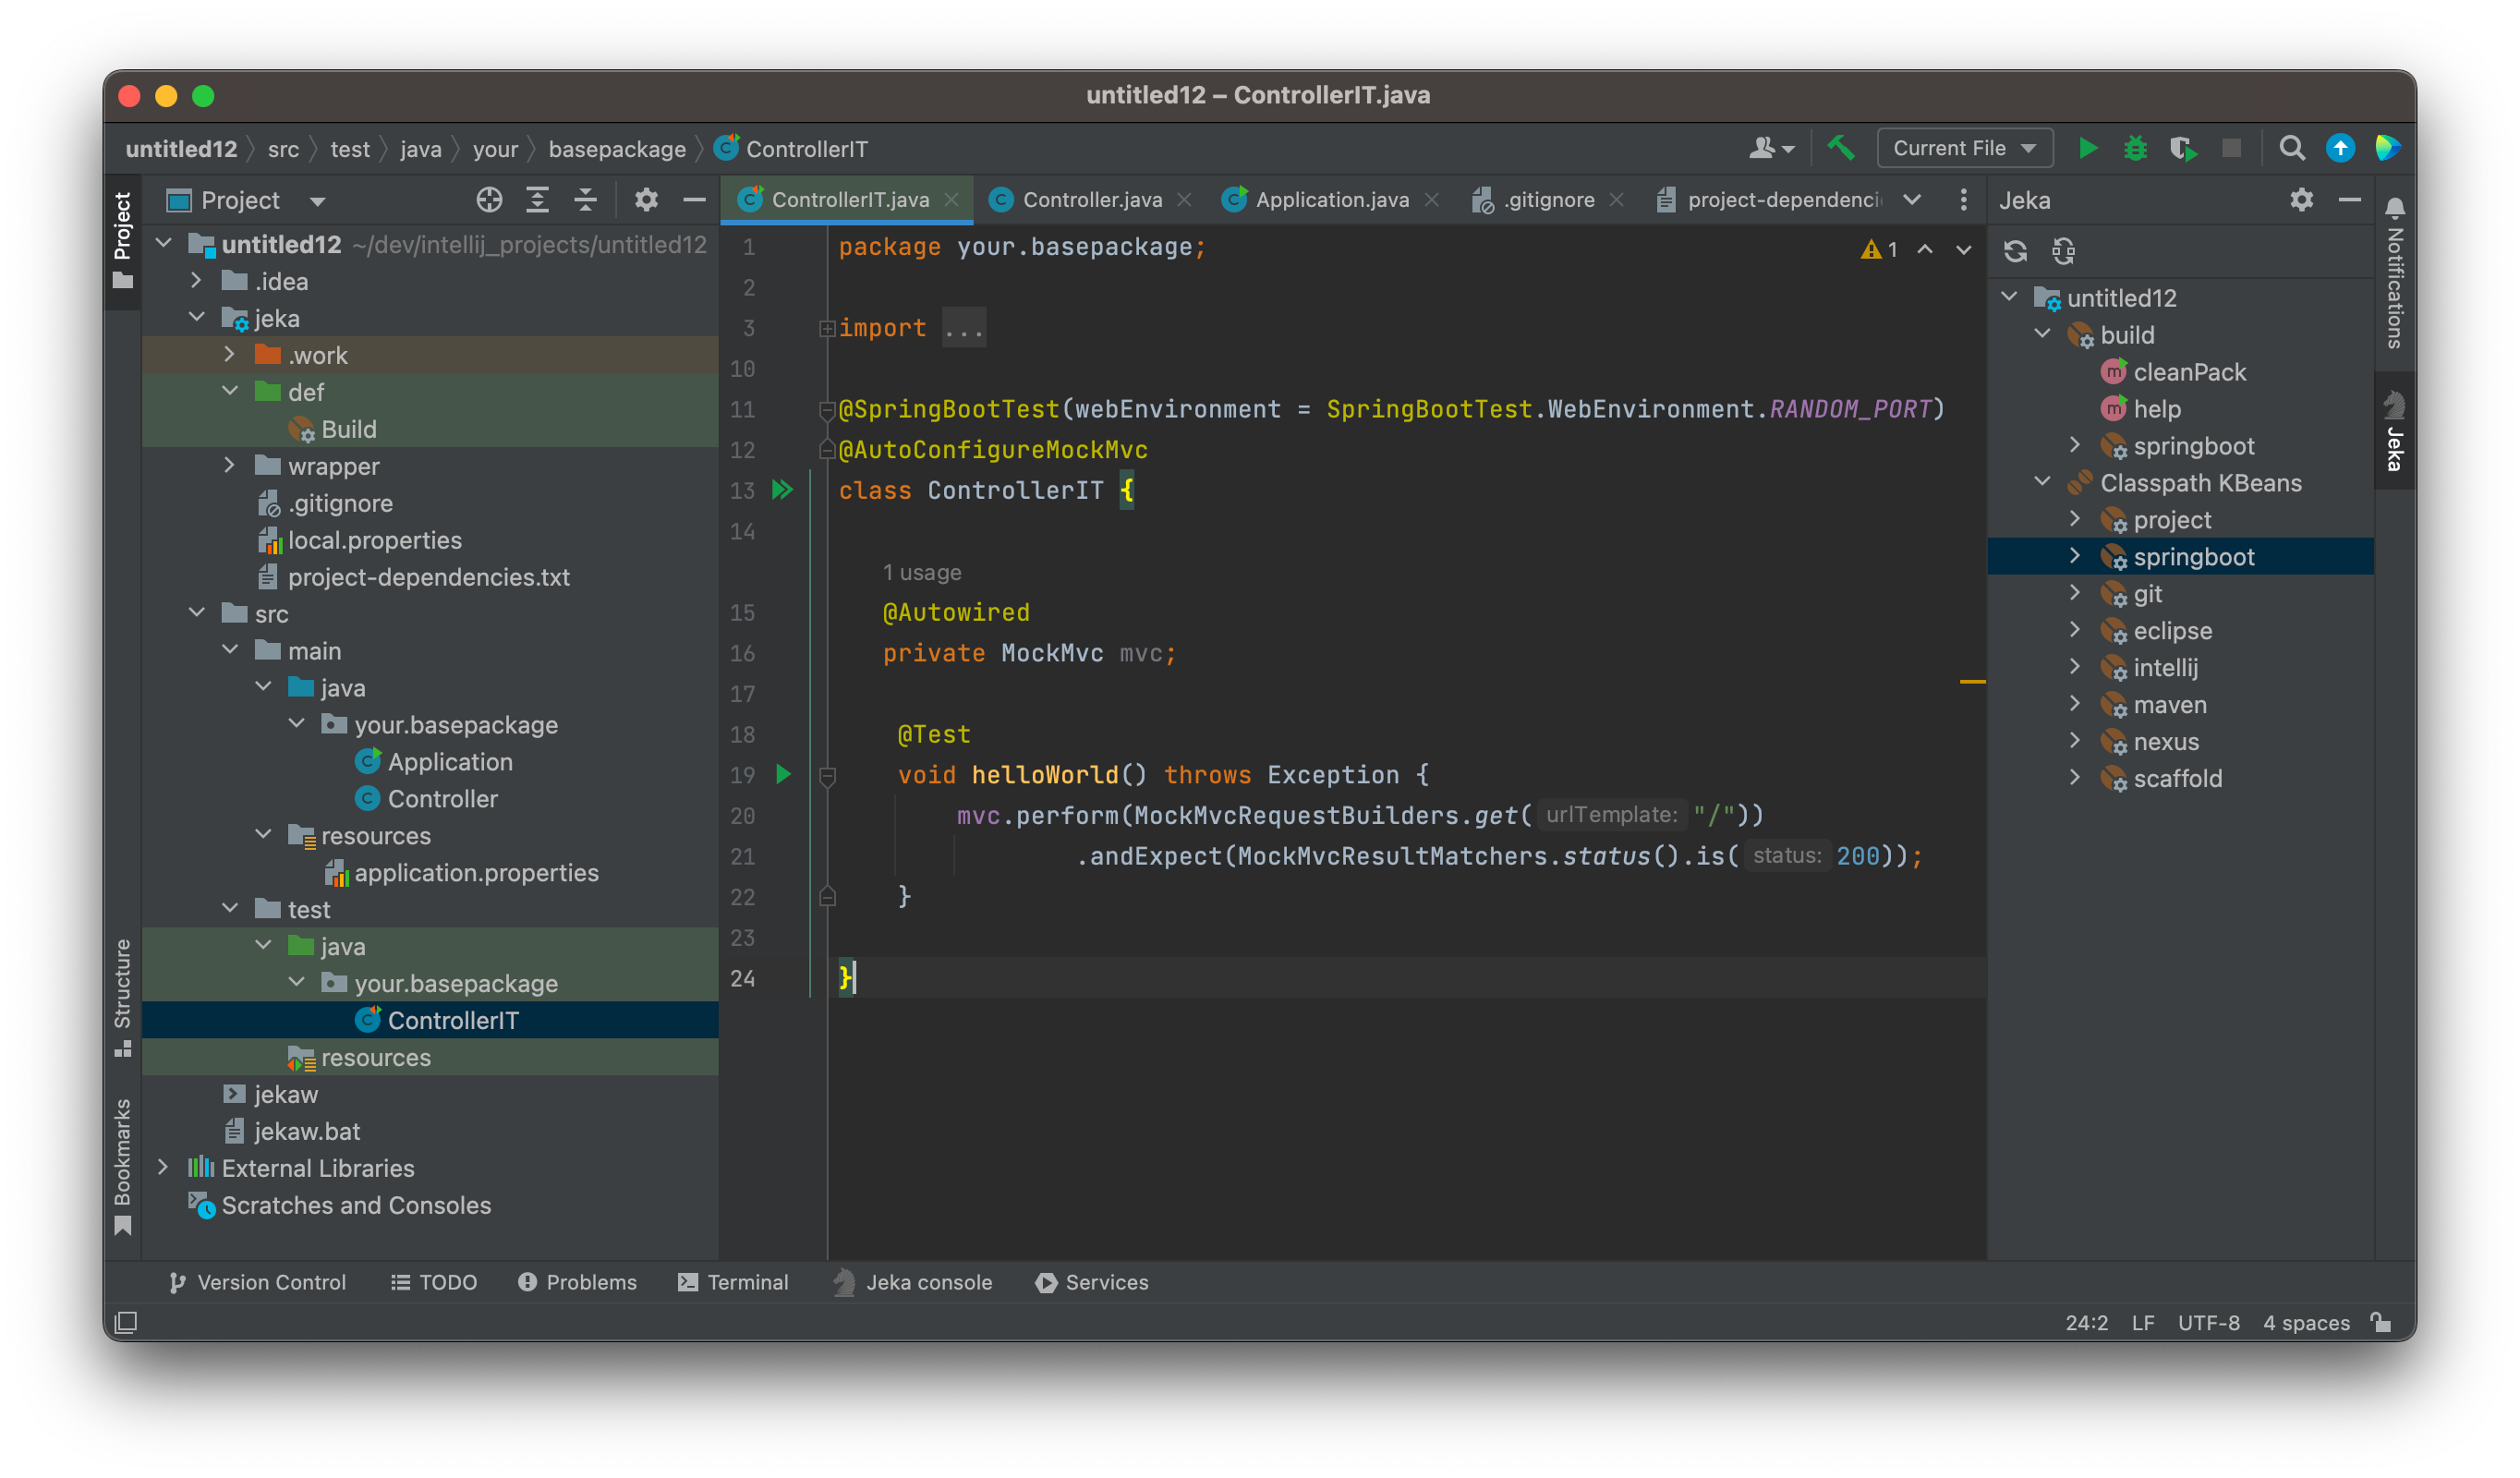Expand External Libraries node
2520x1478 pixels.
coord(163,1168)
